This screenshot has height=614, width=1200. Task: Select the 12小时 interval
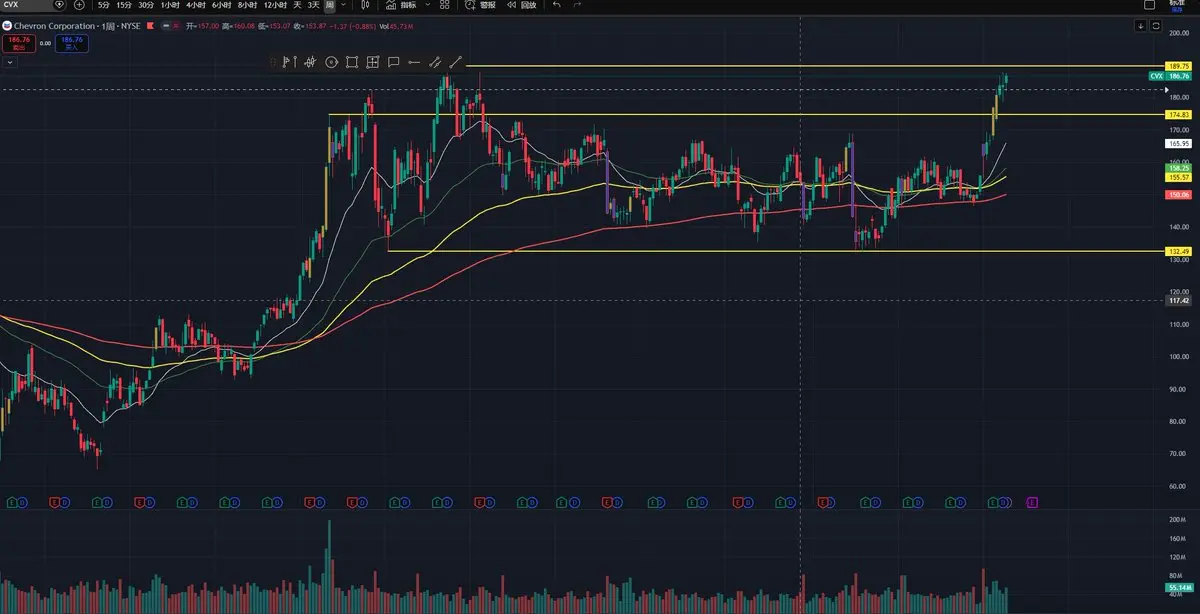tap(275, 5)
